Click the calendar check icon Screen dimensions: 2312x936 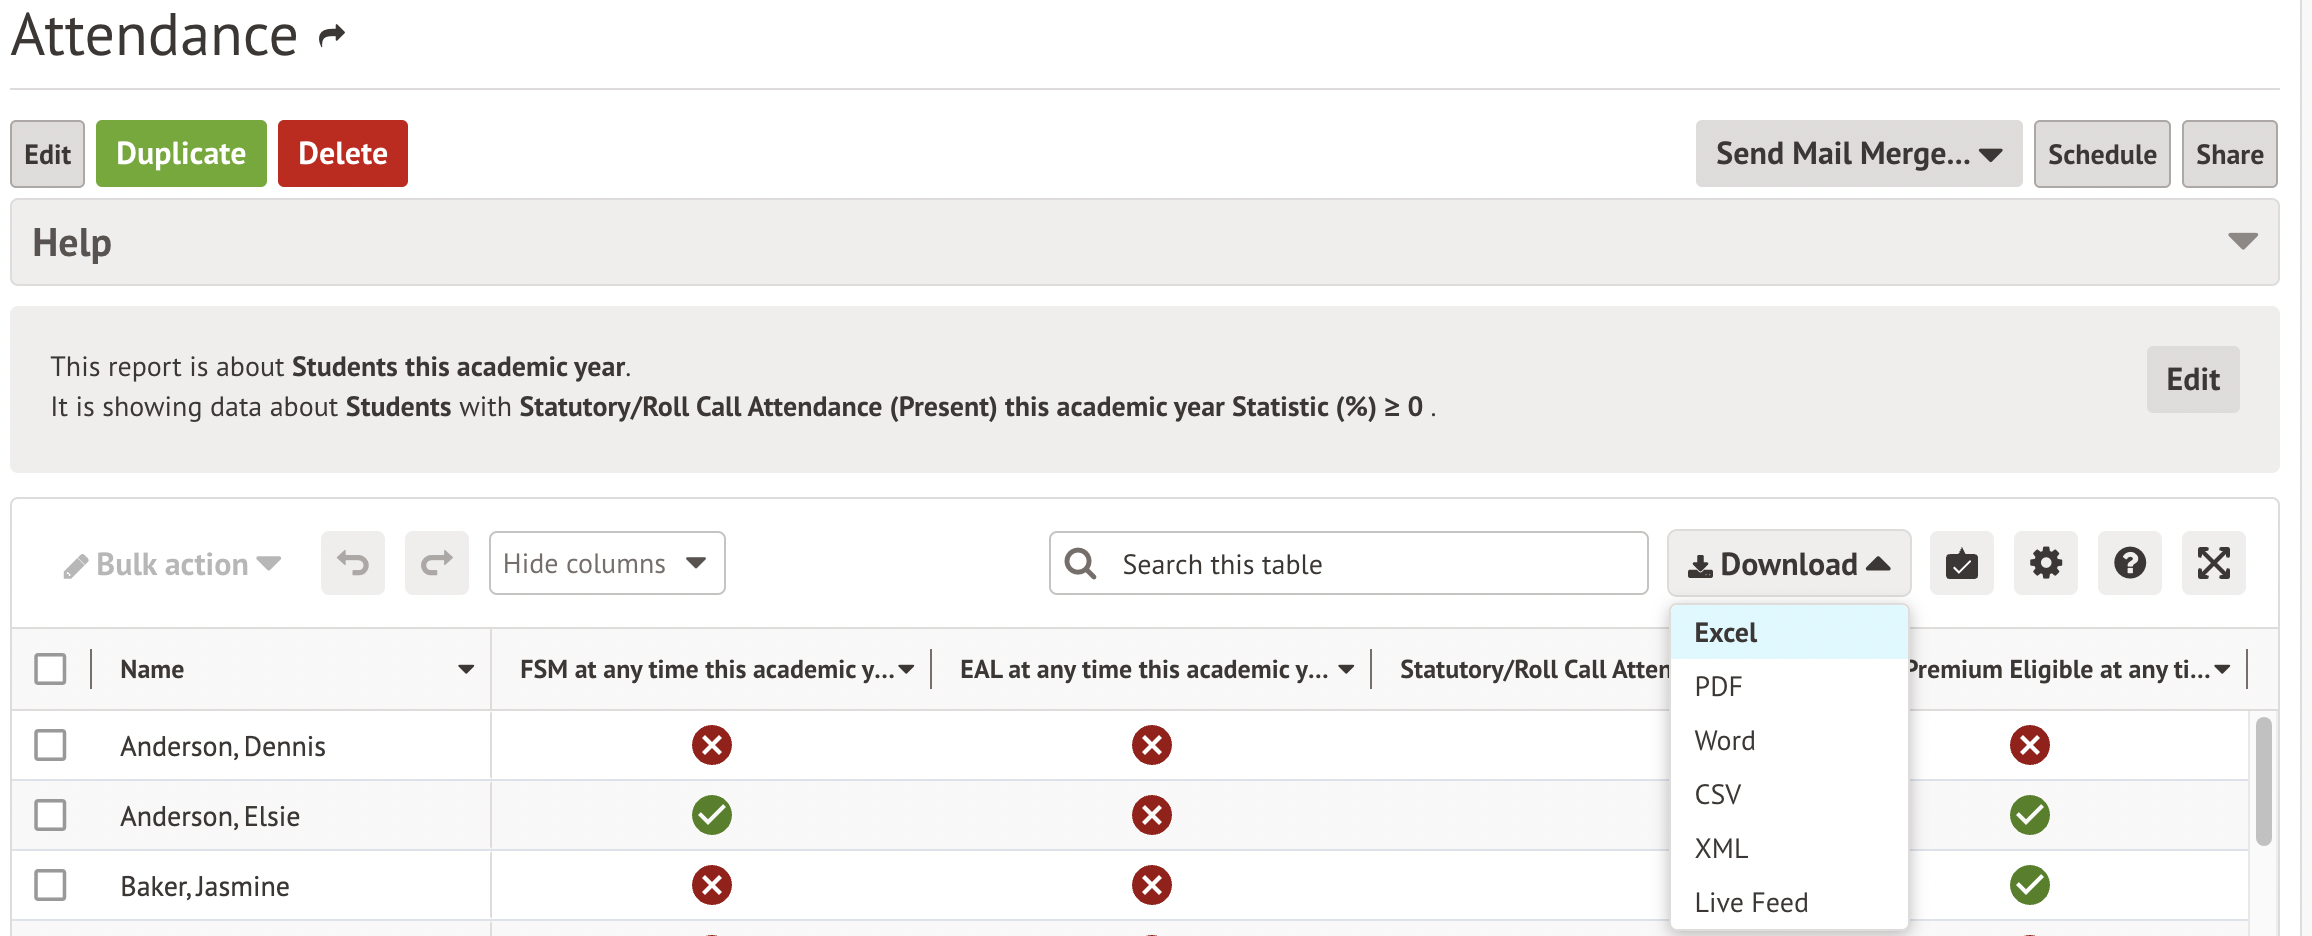(1961, 564)
